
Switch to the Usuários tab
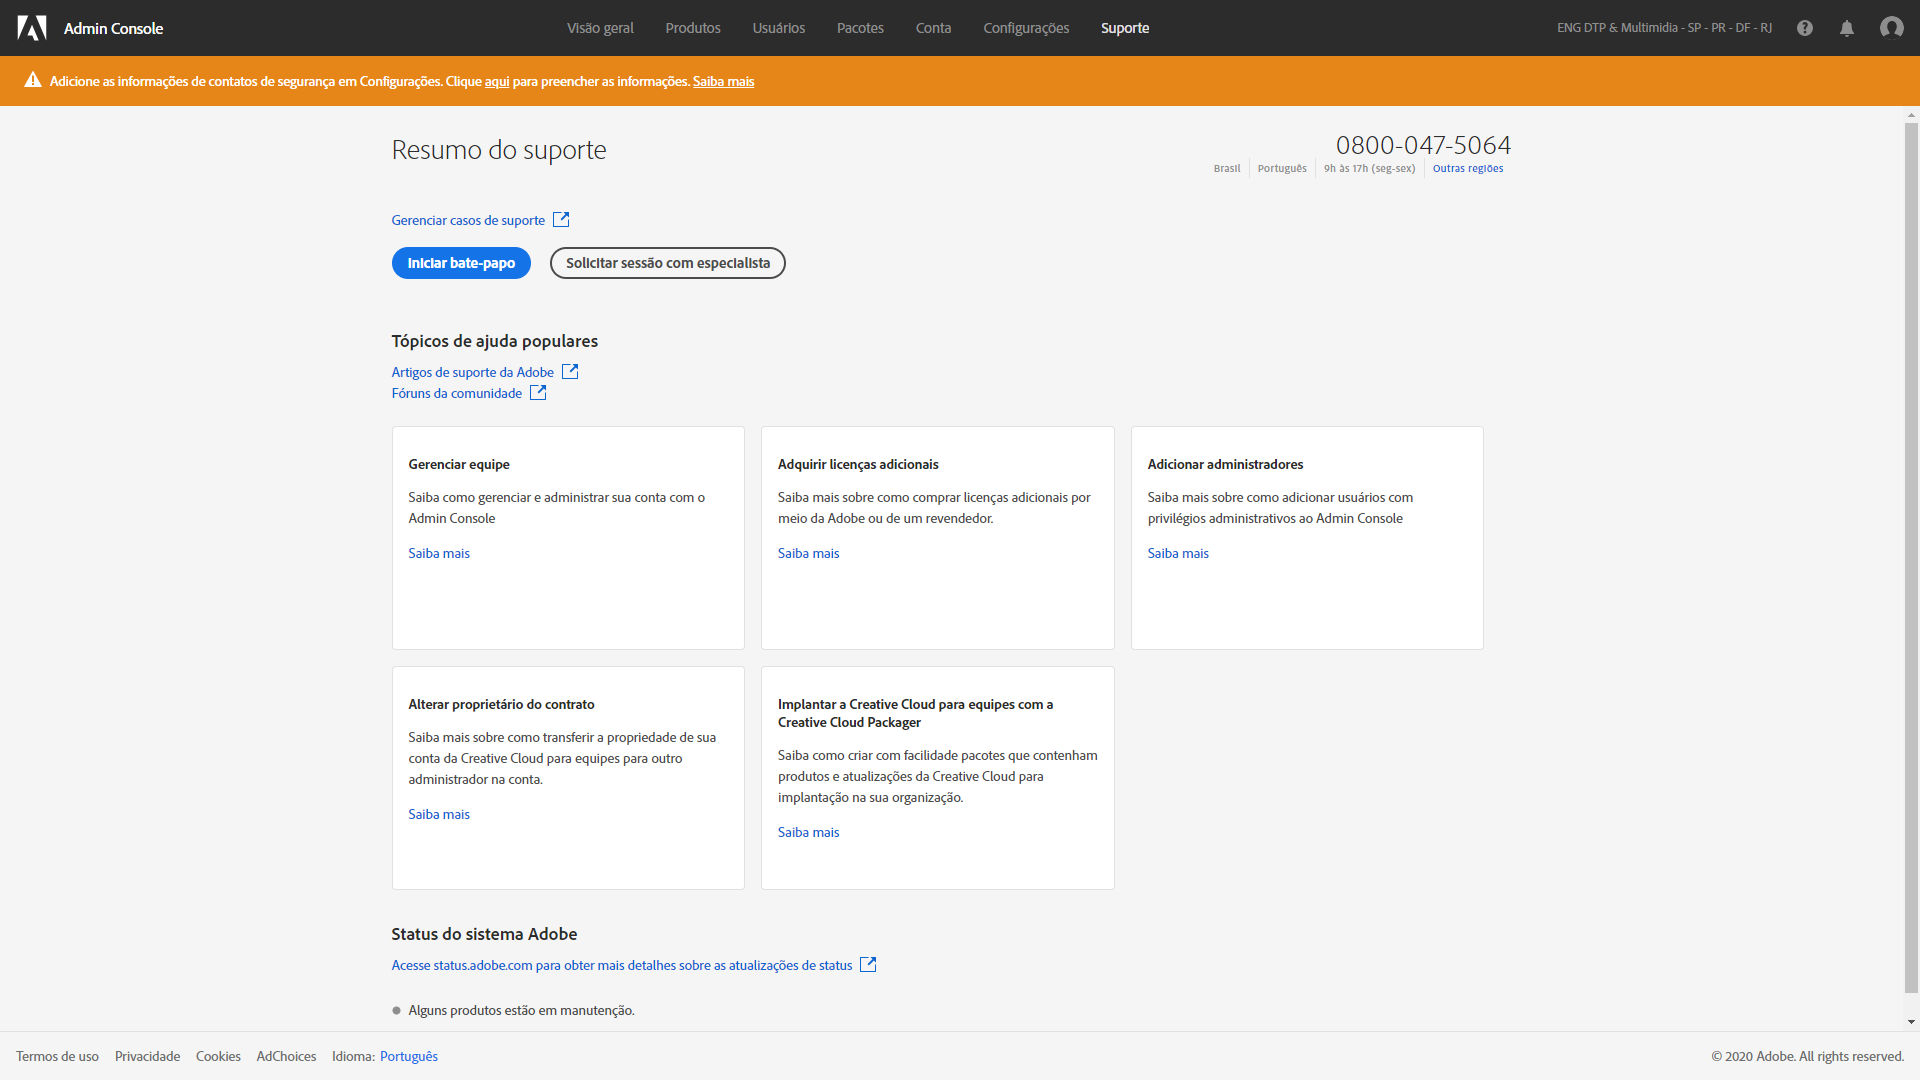(779, 28)
